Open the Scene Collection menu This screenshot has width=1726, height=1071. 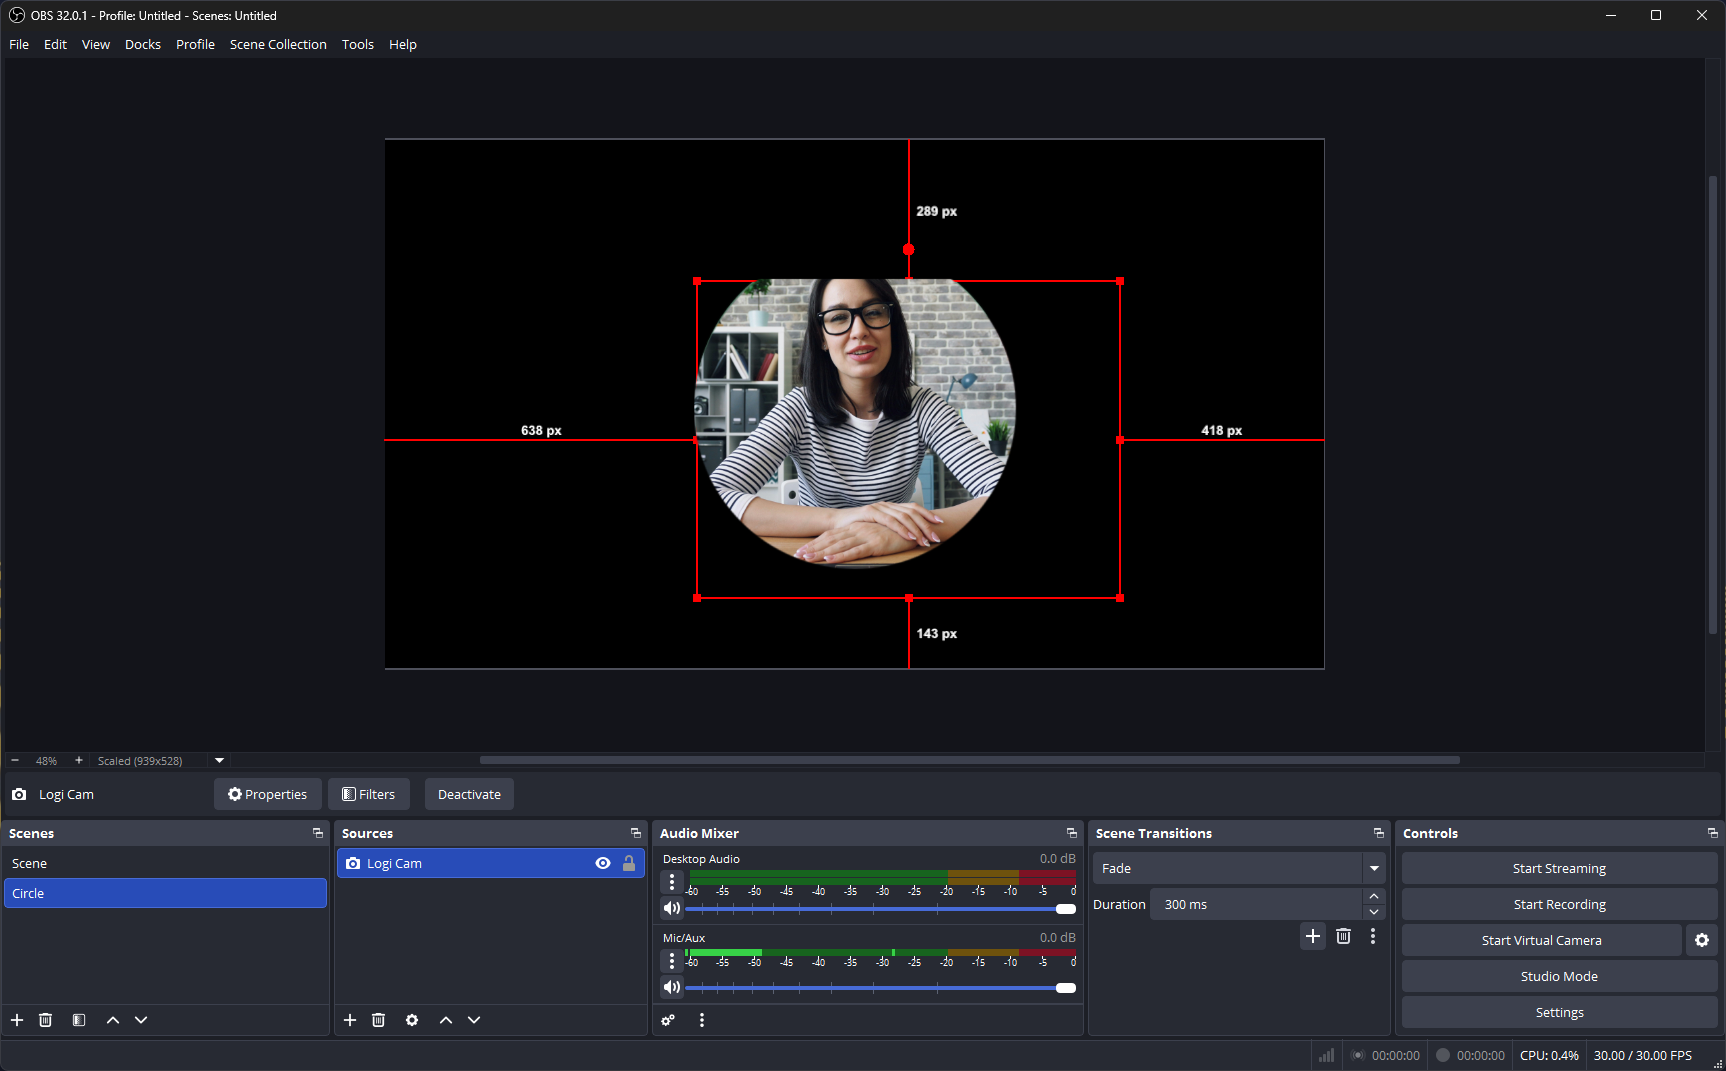278,45
